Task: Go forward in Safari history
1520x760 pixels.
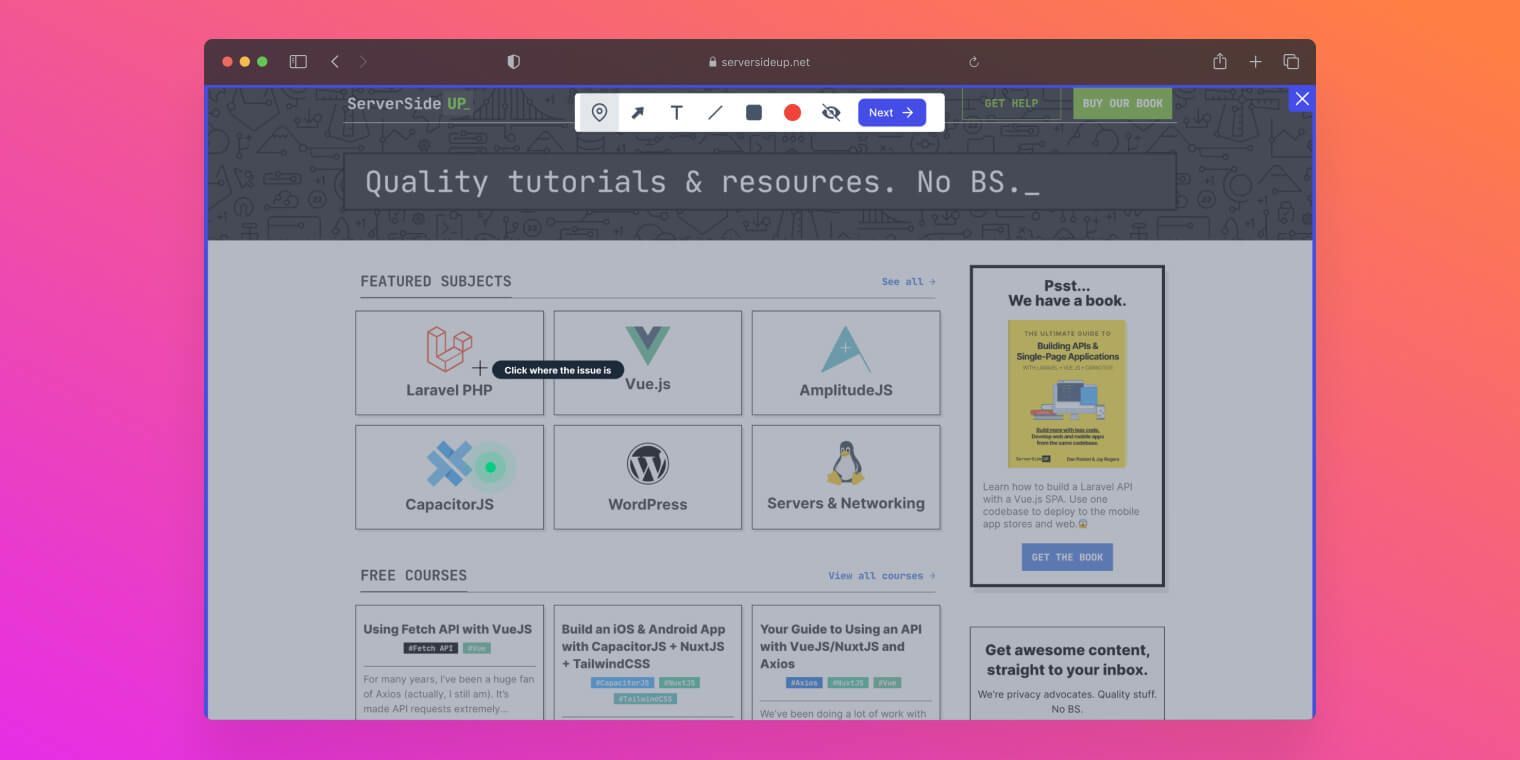Action: [363, 62]
